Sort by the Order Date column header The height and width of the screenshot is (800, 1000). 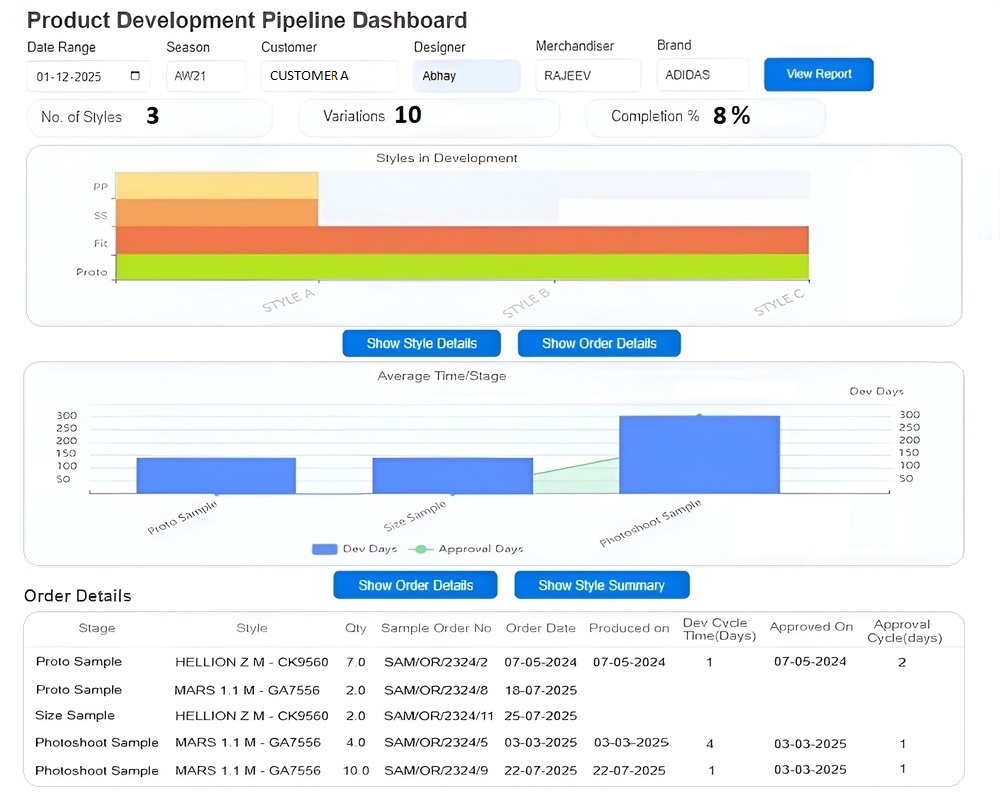click(540, 628)
